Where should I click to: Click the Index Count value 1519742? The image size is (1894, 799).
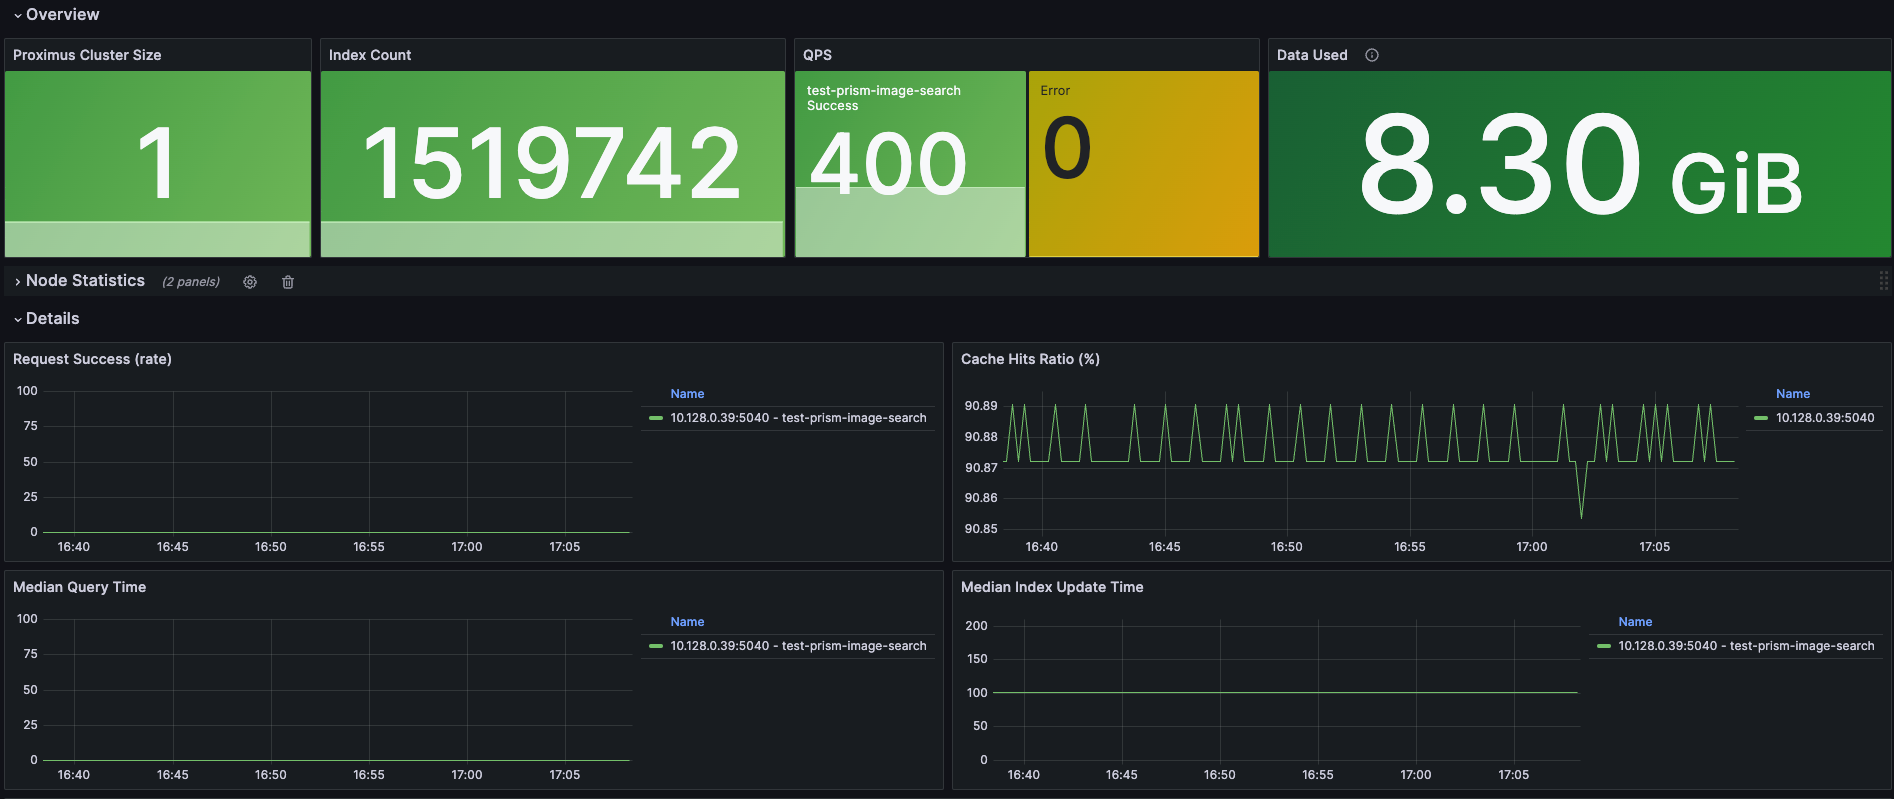point(552,163)
